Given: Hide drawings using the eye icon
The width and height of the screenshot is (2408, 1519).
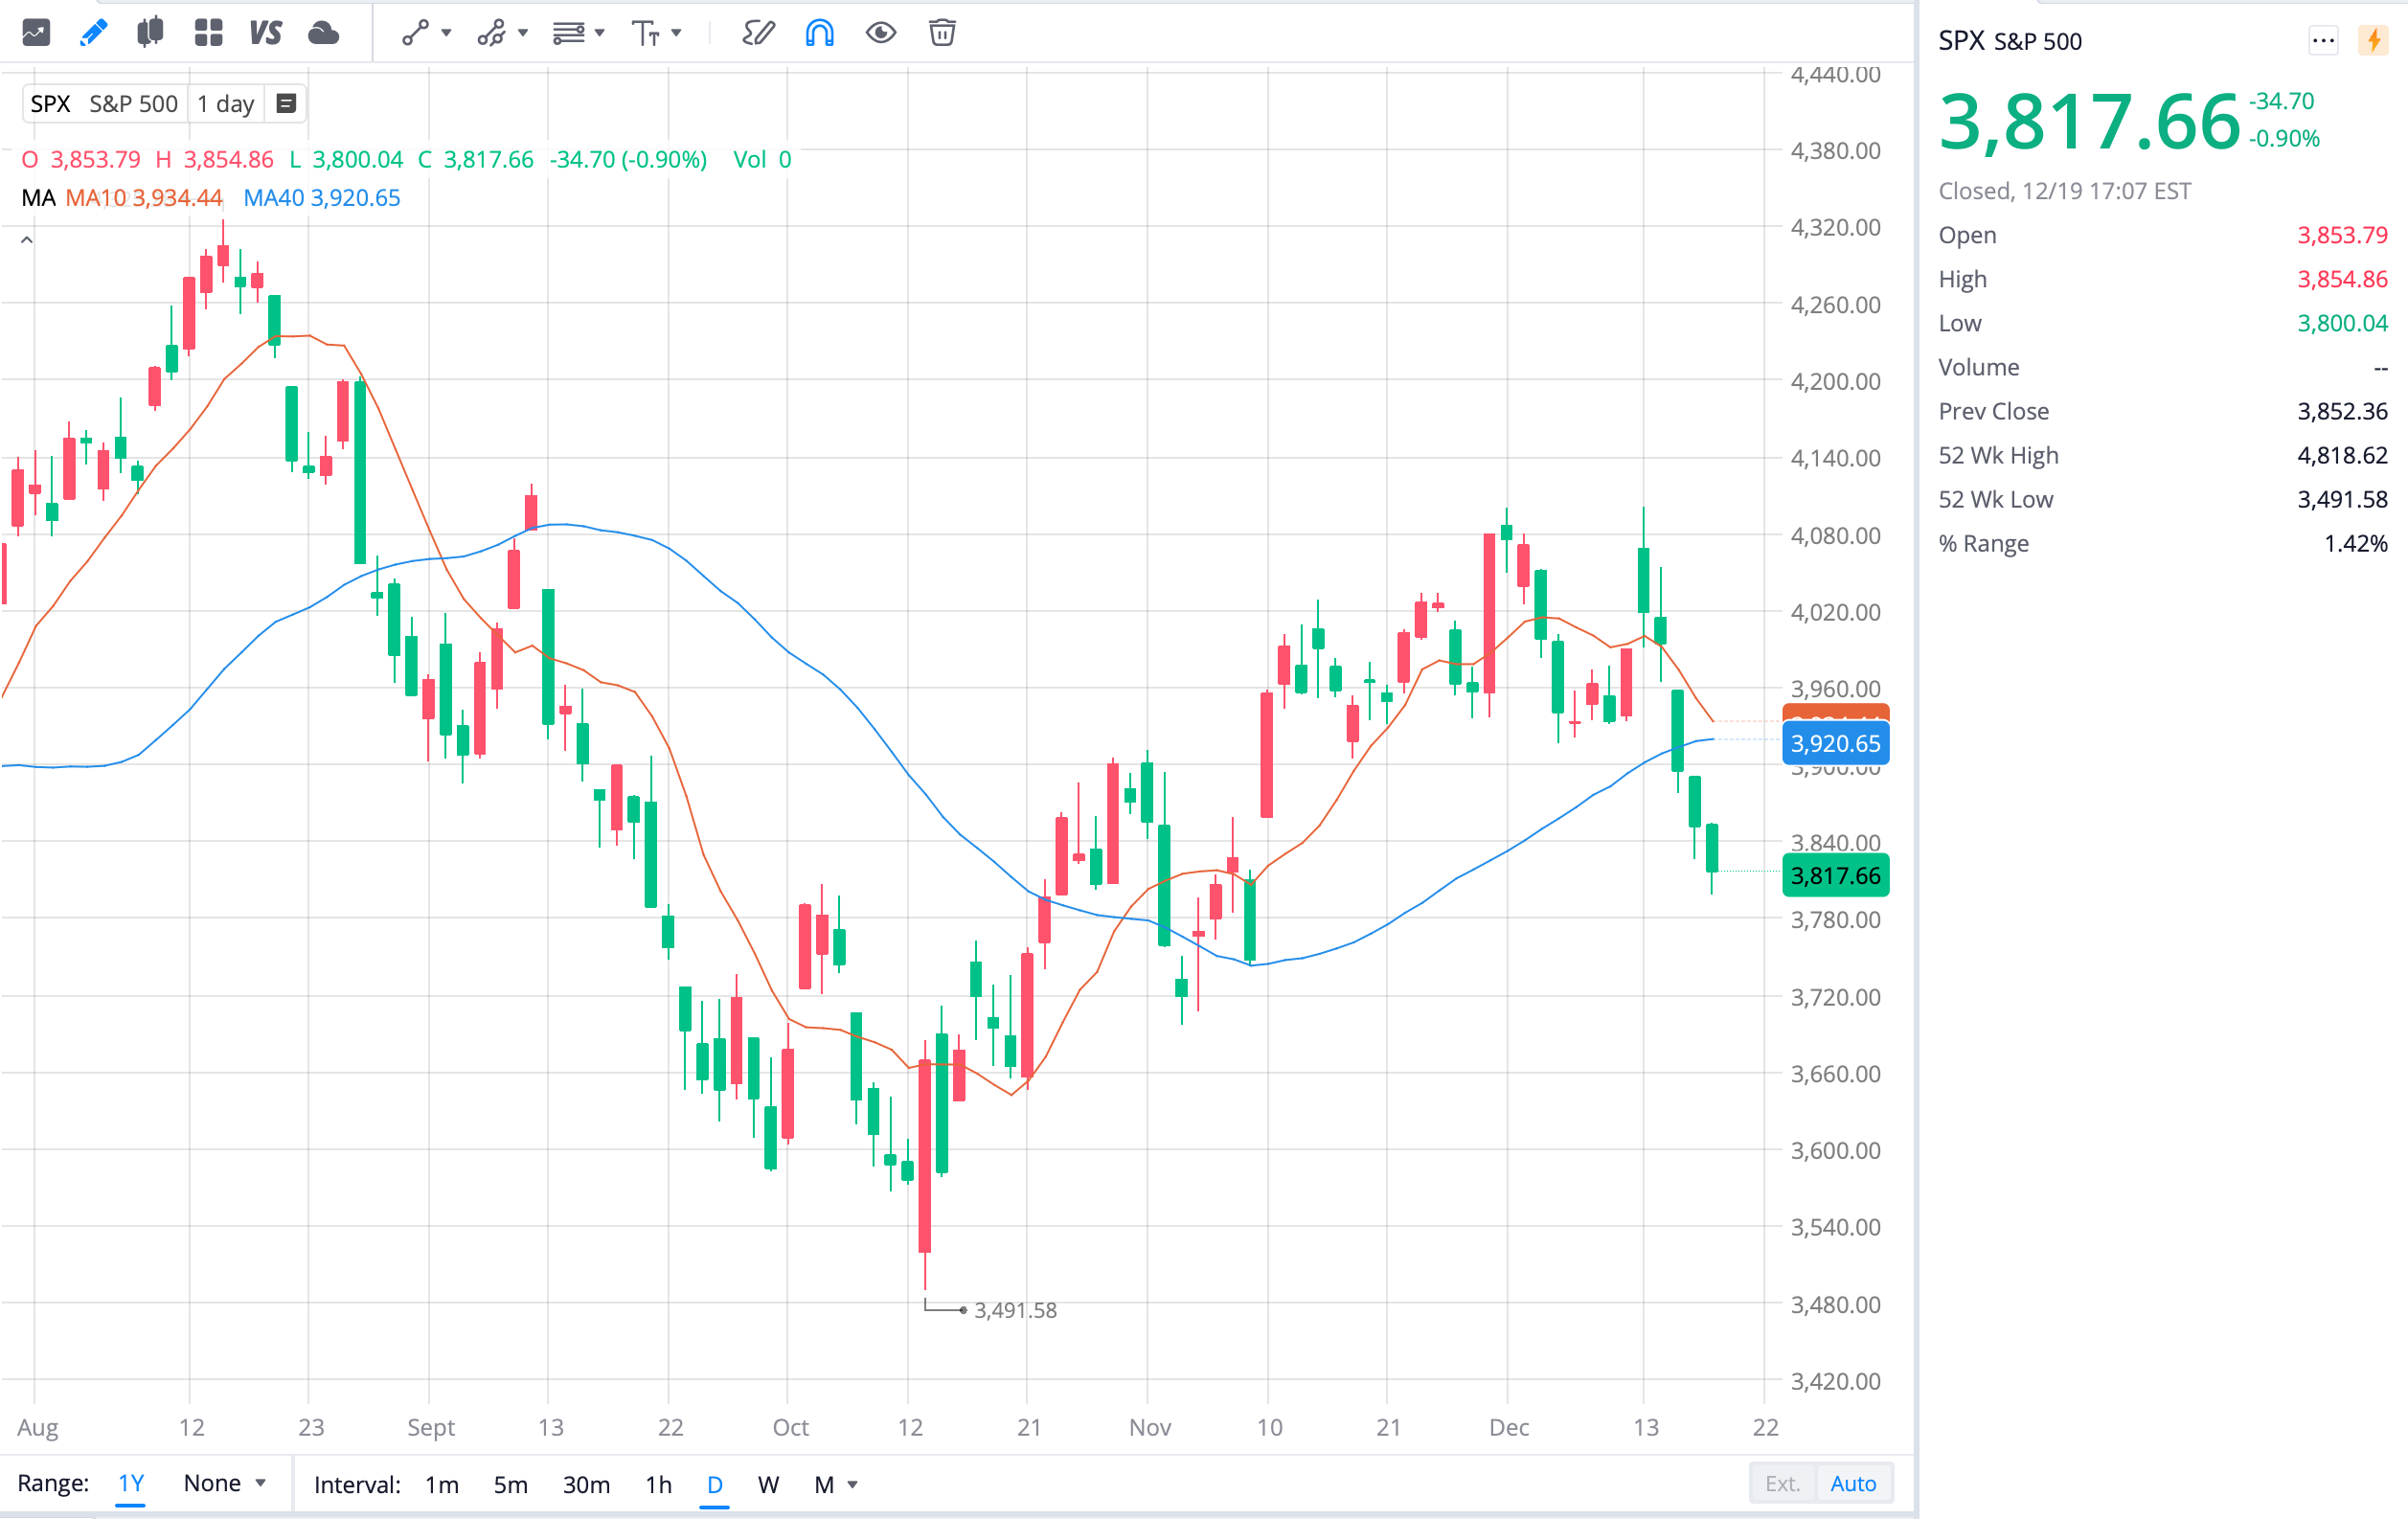Looking at the screenshot, I should pos(881,33).
